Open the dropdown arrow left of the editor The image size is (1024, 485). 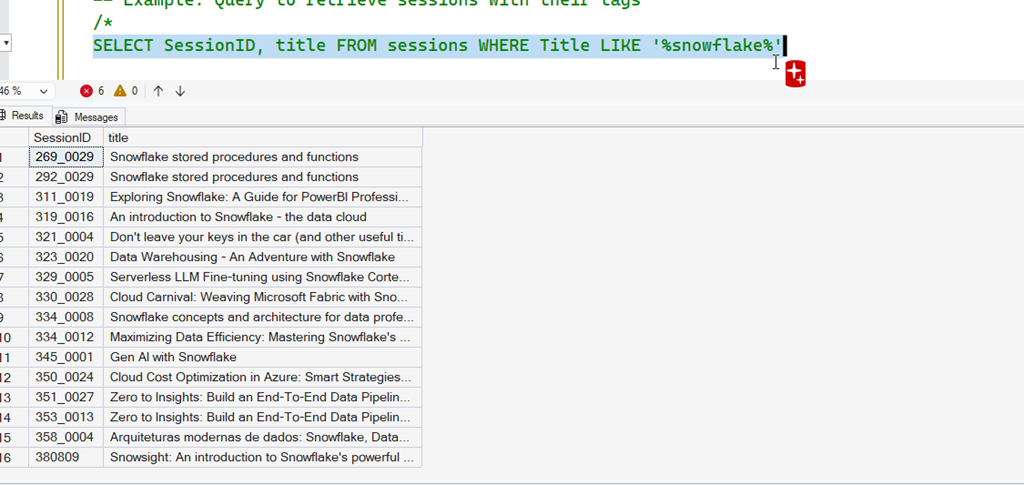pos(6,43)
